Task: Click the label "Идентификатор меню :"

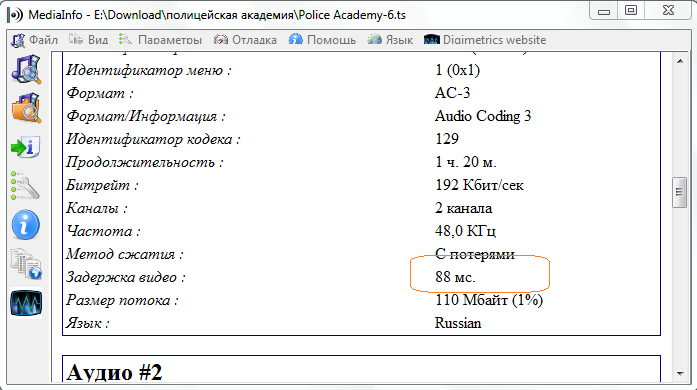Action: click(x=149, y=70)
